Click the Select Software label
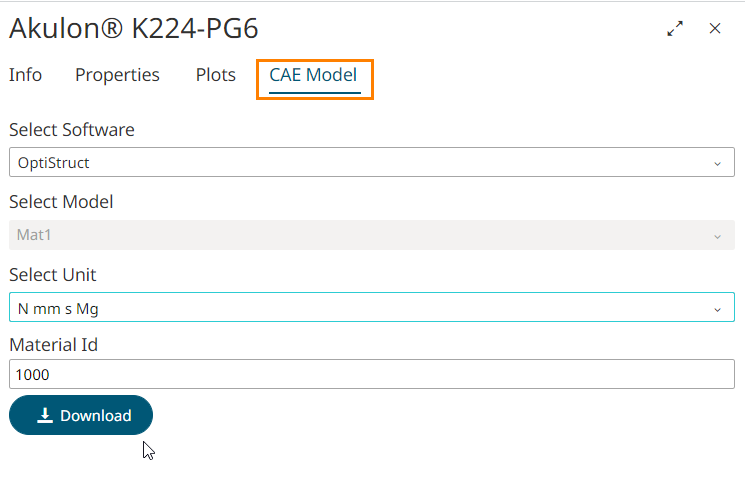Image resolution: width=745 pixels, height=486 pixels. (71, 130)
